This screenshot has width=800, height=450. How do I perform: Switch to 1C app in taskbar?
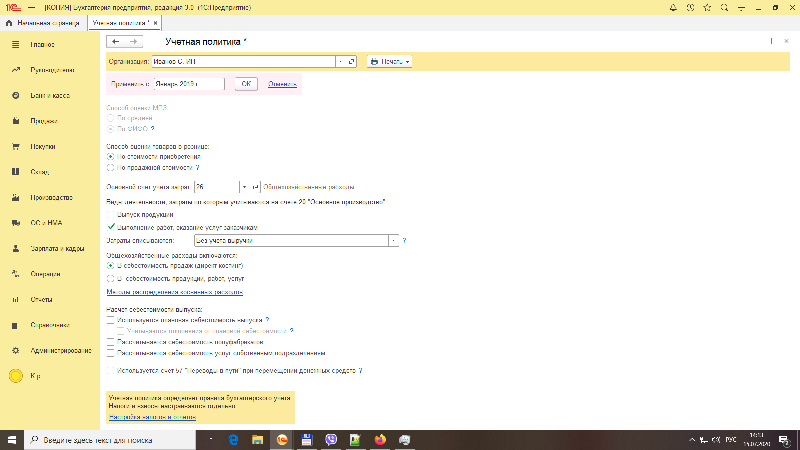click(x=282, y=440)
